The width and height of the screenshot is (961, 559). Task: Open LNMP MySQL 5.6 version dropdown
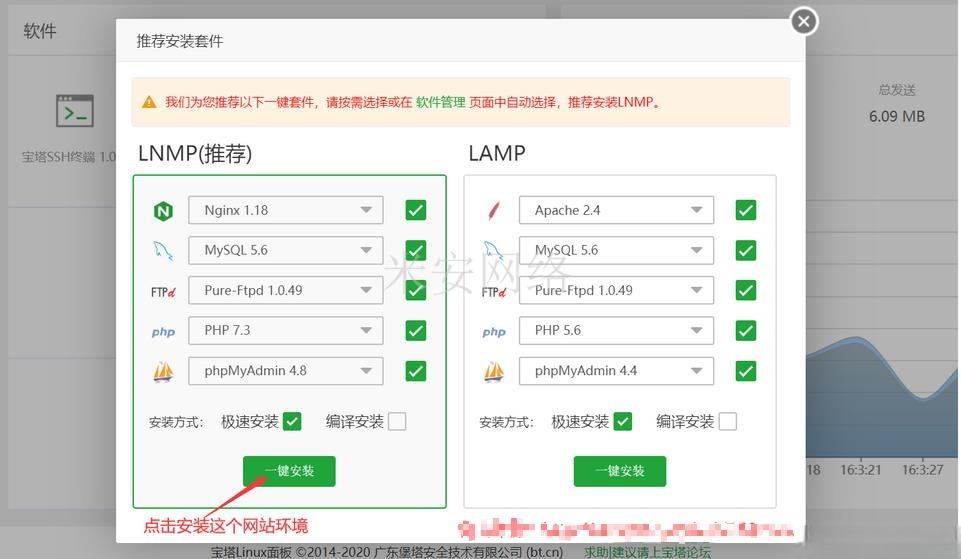coord(286,250)
